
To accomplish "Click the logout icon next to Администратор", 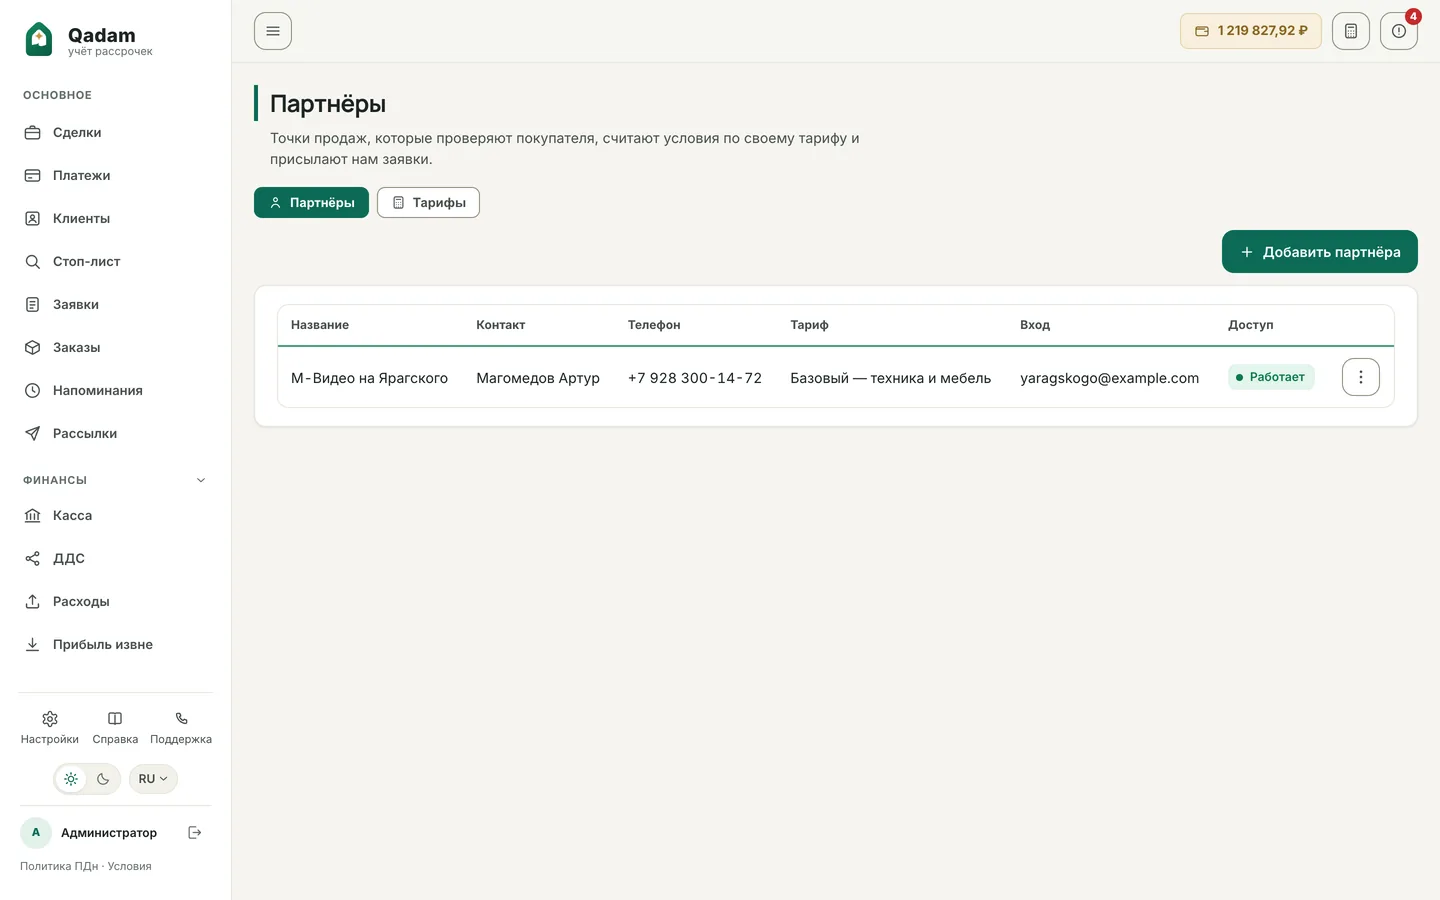I will [195, 832].
